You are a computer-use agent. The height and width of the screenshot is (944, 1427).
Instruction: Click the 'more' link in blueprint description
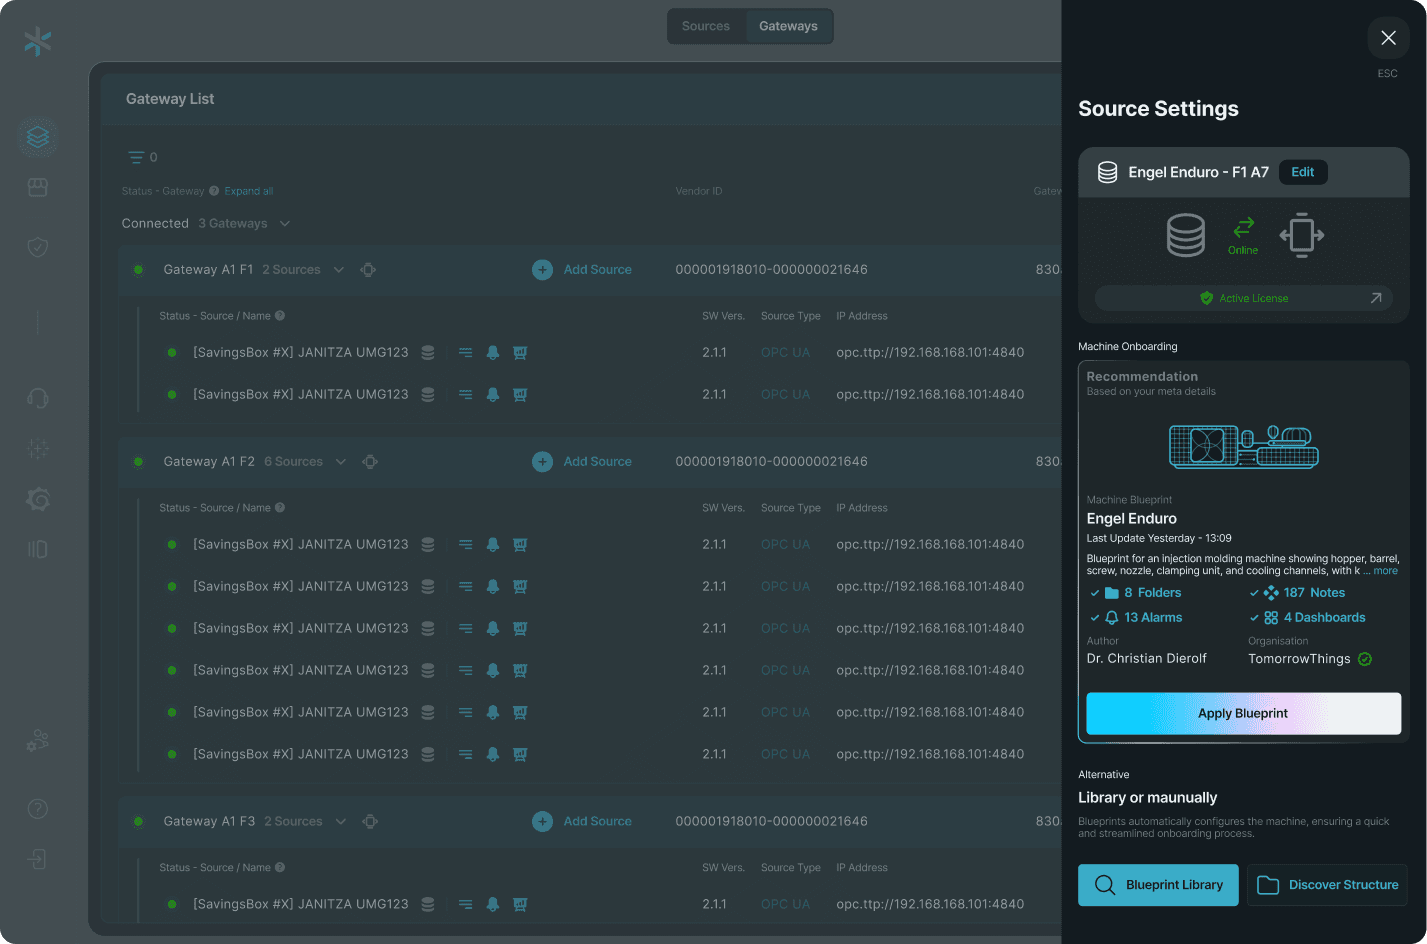(x=1385, y=571)
